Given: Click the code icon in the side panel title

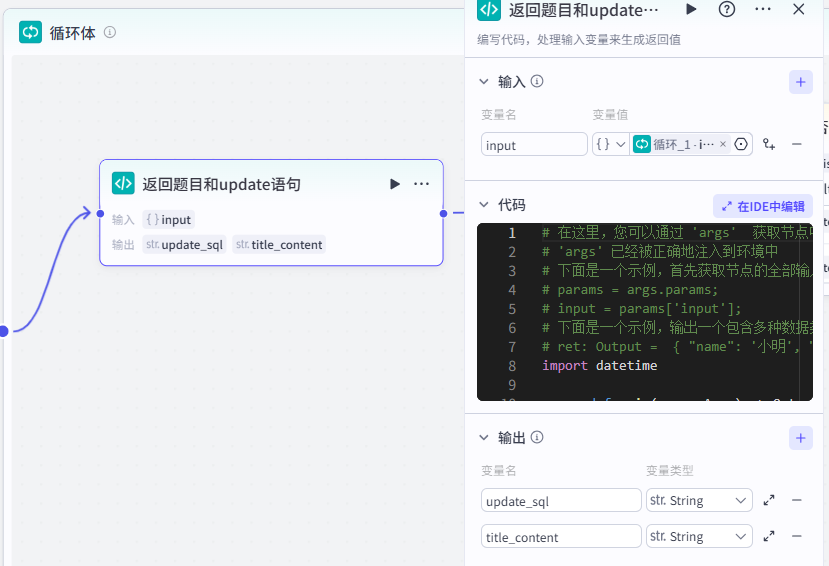Looking at the screenshot, I should [x=489, y=10].
